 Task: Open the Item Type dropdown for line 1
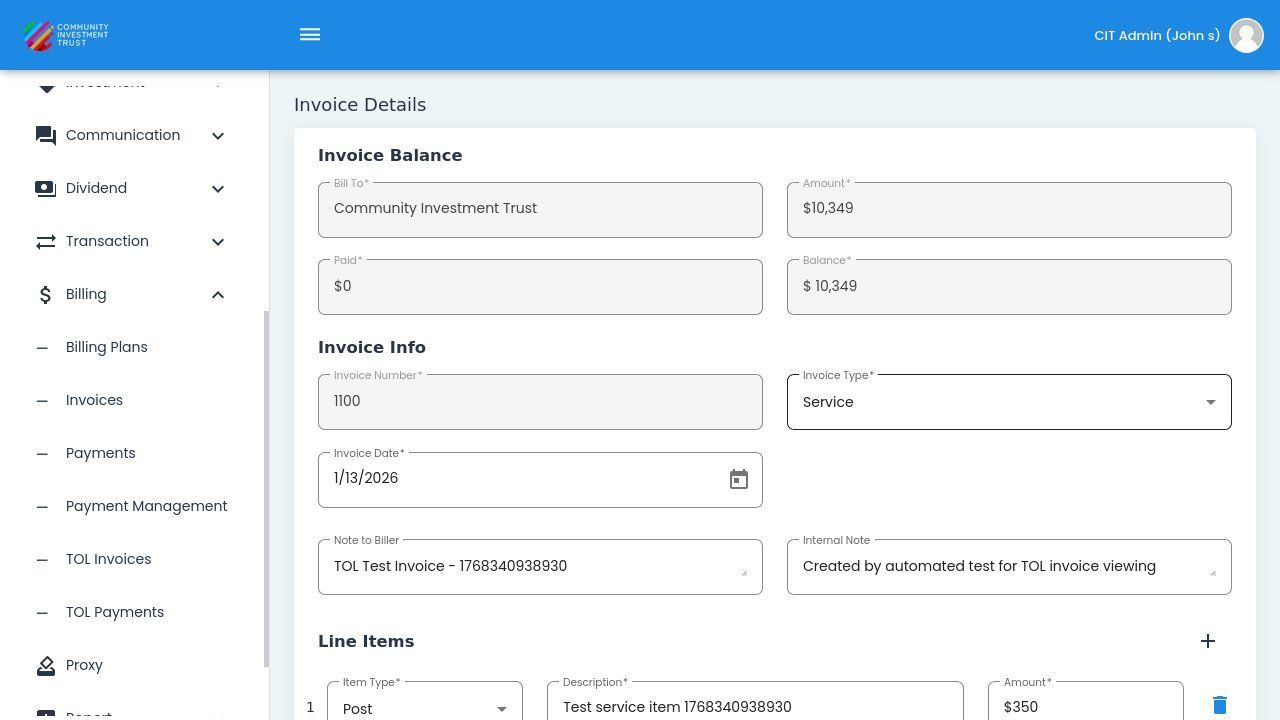click(424, 707)
